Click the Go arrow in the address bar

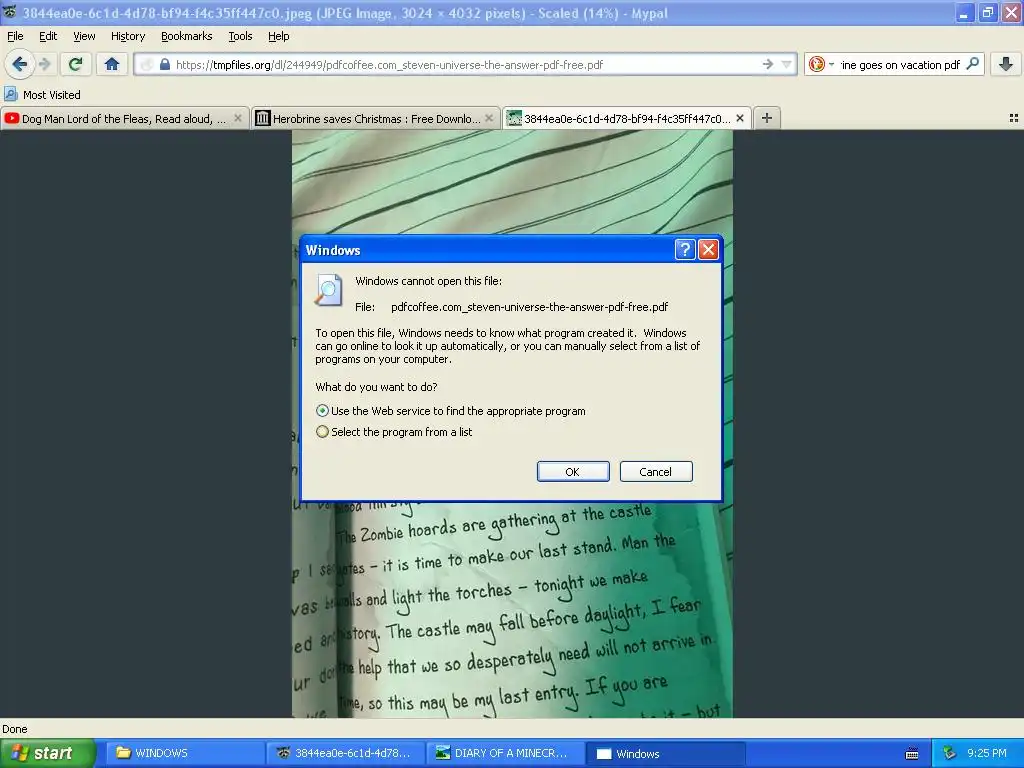pos(767,64)
